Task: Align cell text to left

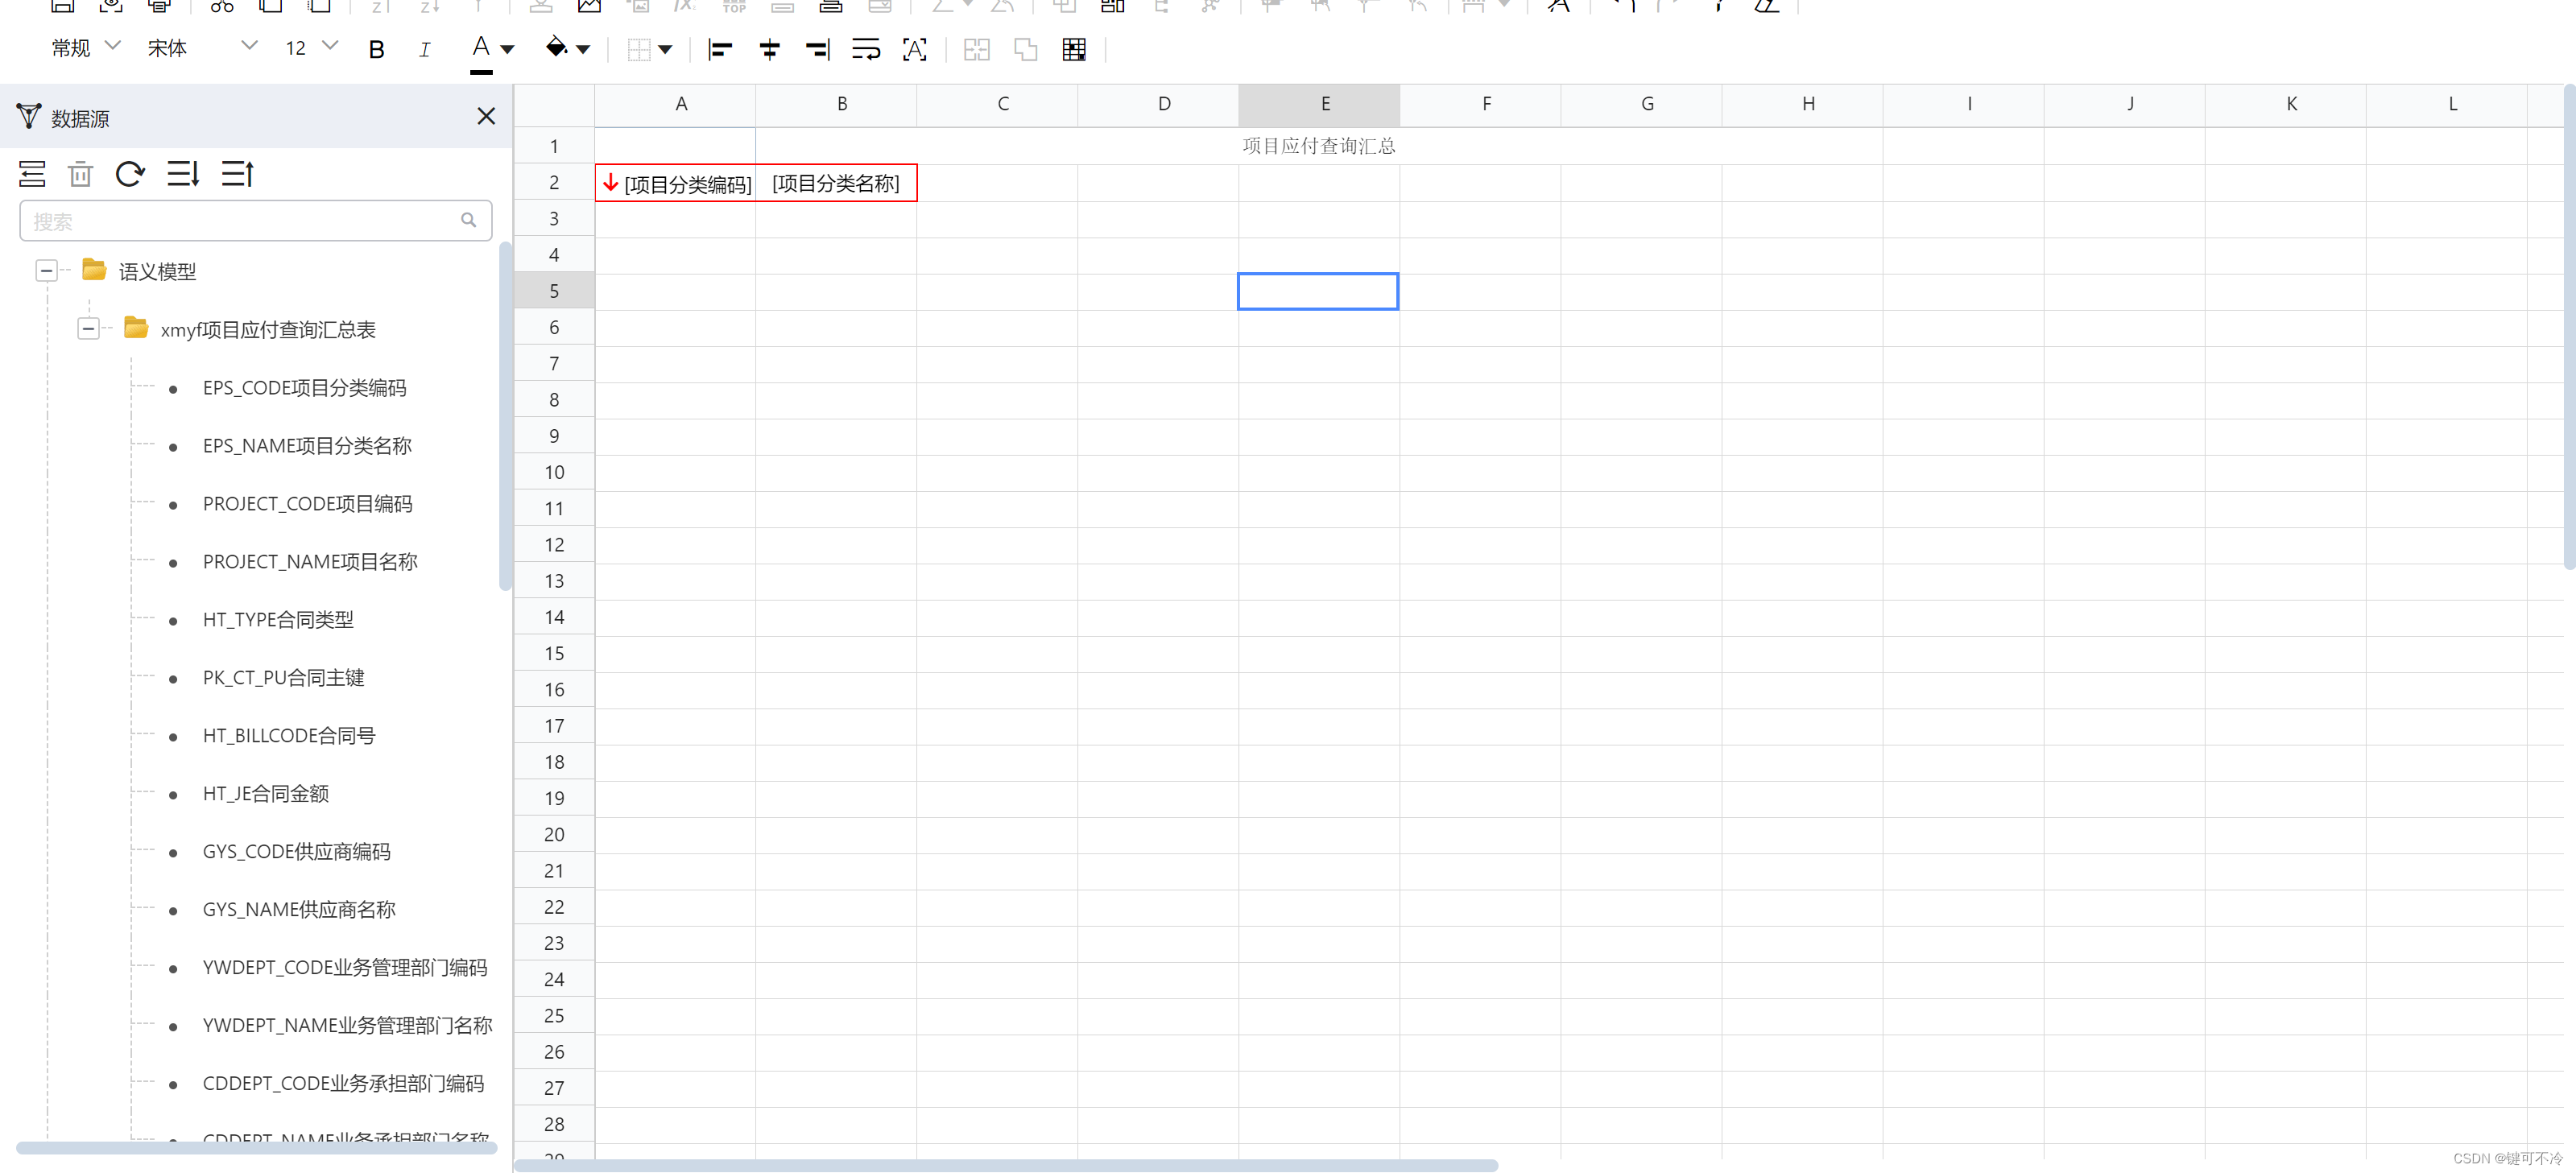Action: (x=720, y=49)
